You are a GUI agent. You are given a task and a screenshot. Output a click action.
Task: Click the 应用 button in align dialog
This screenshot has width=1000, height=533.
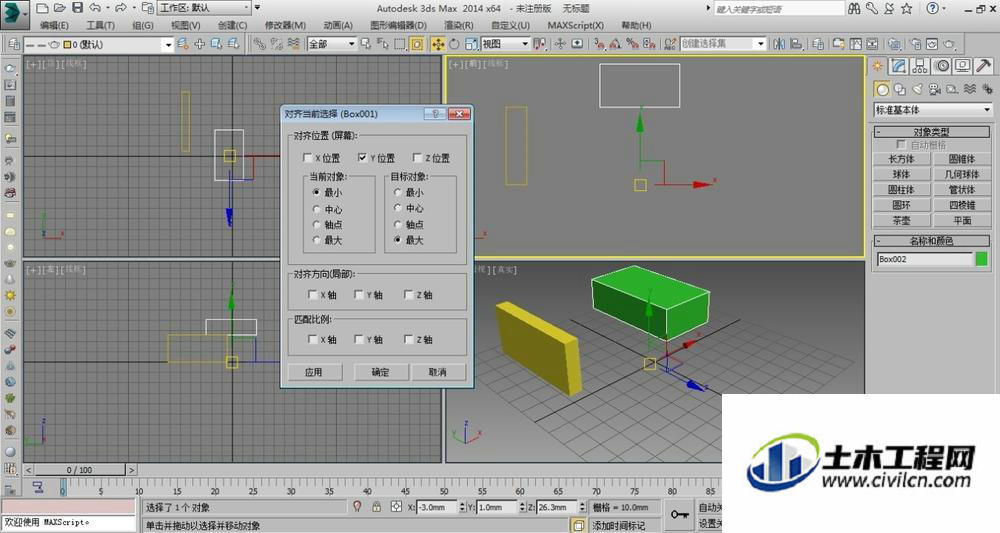(x=314, y=372)
